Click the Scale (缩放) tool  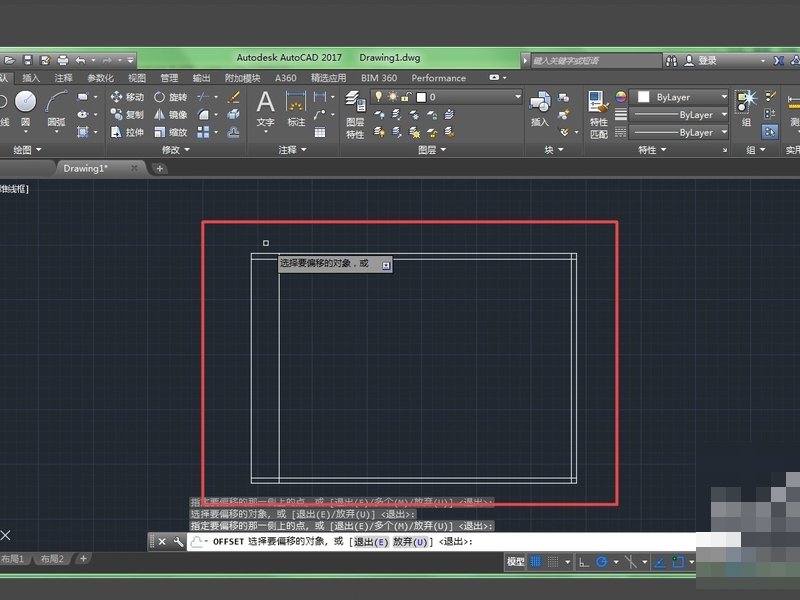(170, 132)
